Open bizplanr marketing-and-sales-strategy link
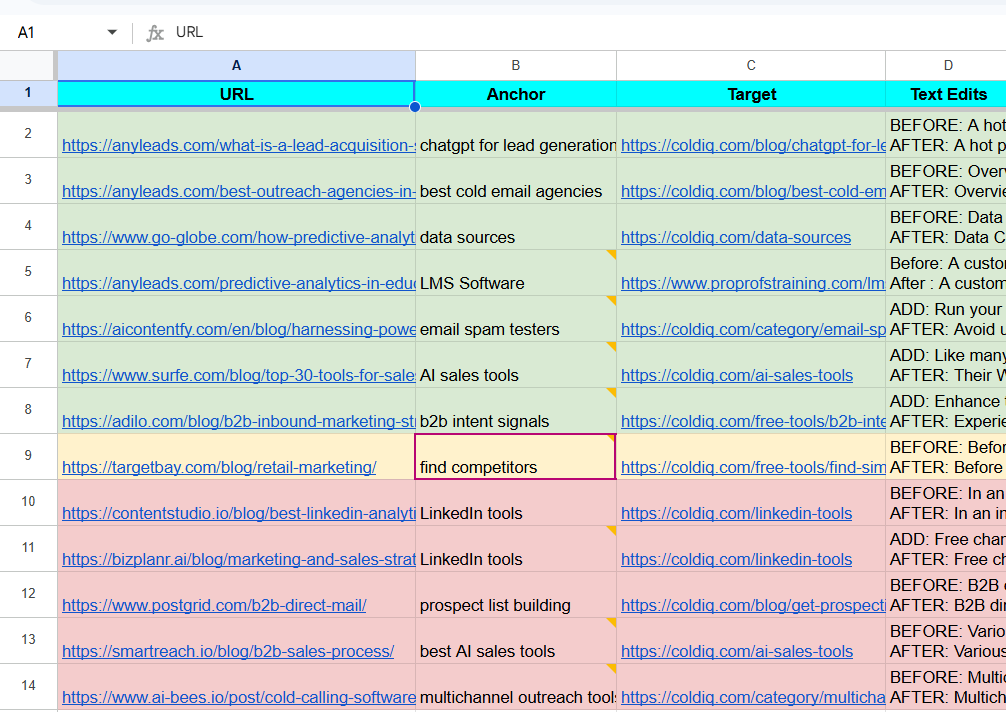Viewport: 1006px width, 712px height. click(x=238, y=560)
